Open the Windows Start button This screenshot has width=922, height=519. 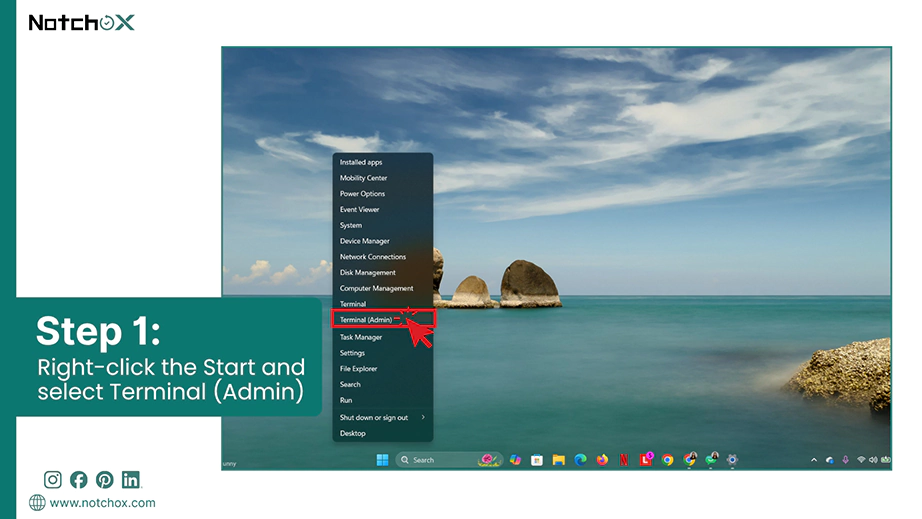pos(382,460)
